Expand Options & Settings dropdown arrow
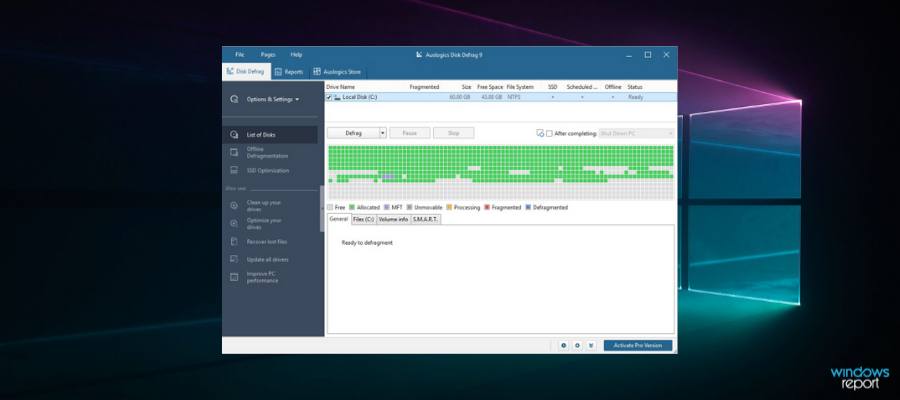 [x=297, y=100]
